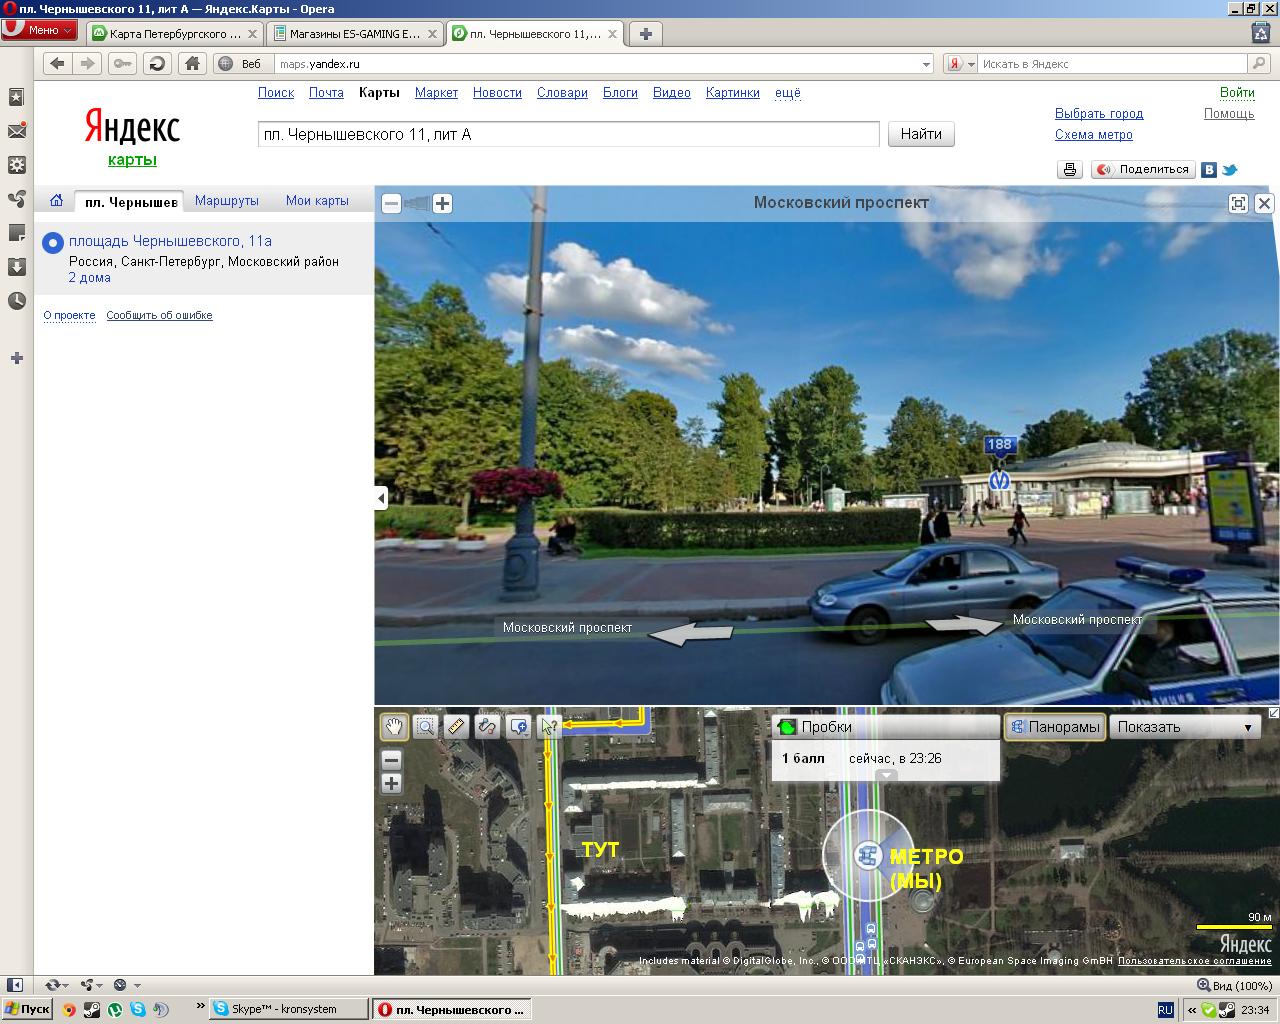Click the browser Back arrow button
Viewport: 1280px width, 1024px height.
57,63
